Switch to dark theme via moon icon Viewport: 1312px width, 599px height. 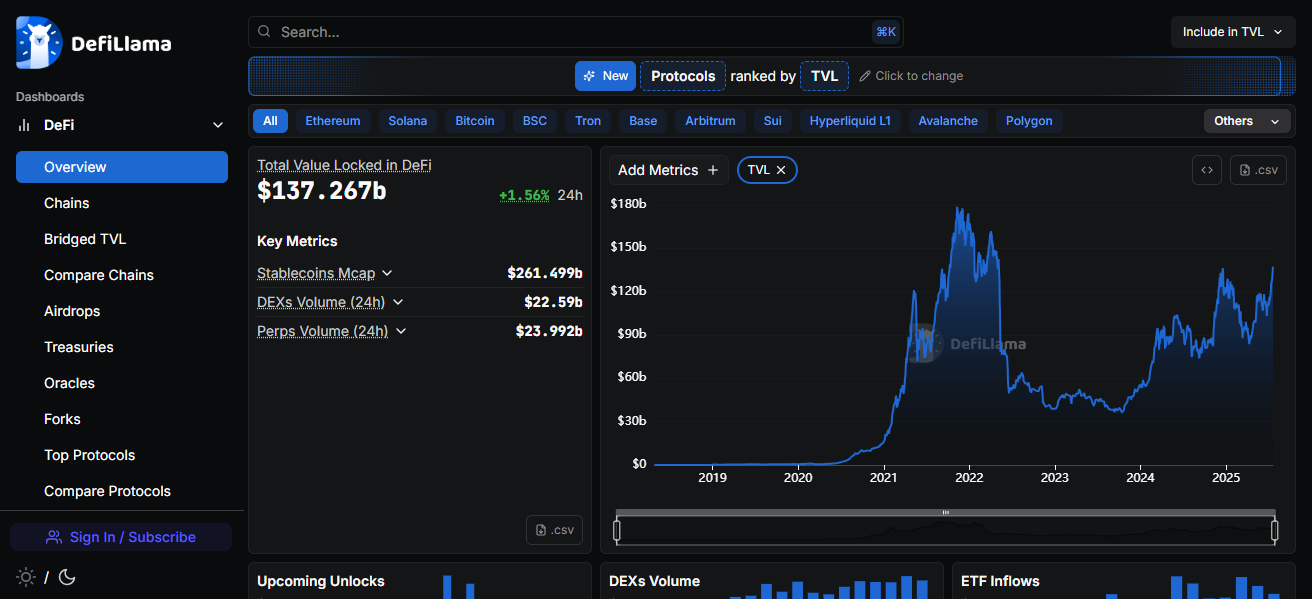click(67, 577)
